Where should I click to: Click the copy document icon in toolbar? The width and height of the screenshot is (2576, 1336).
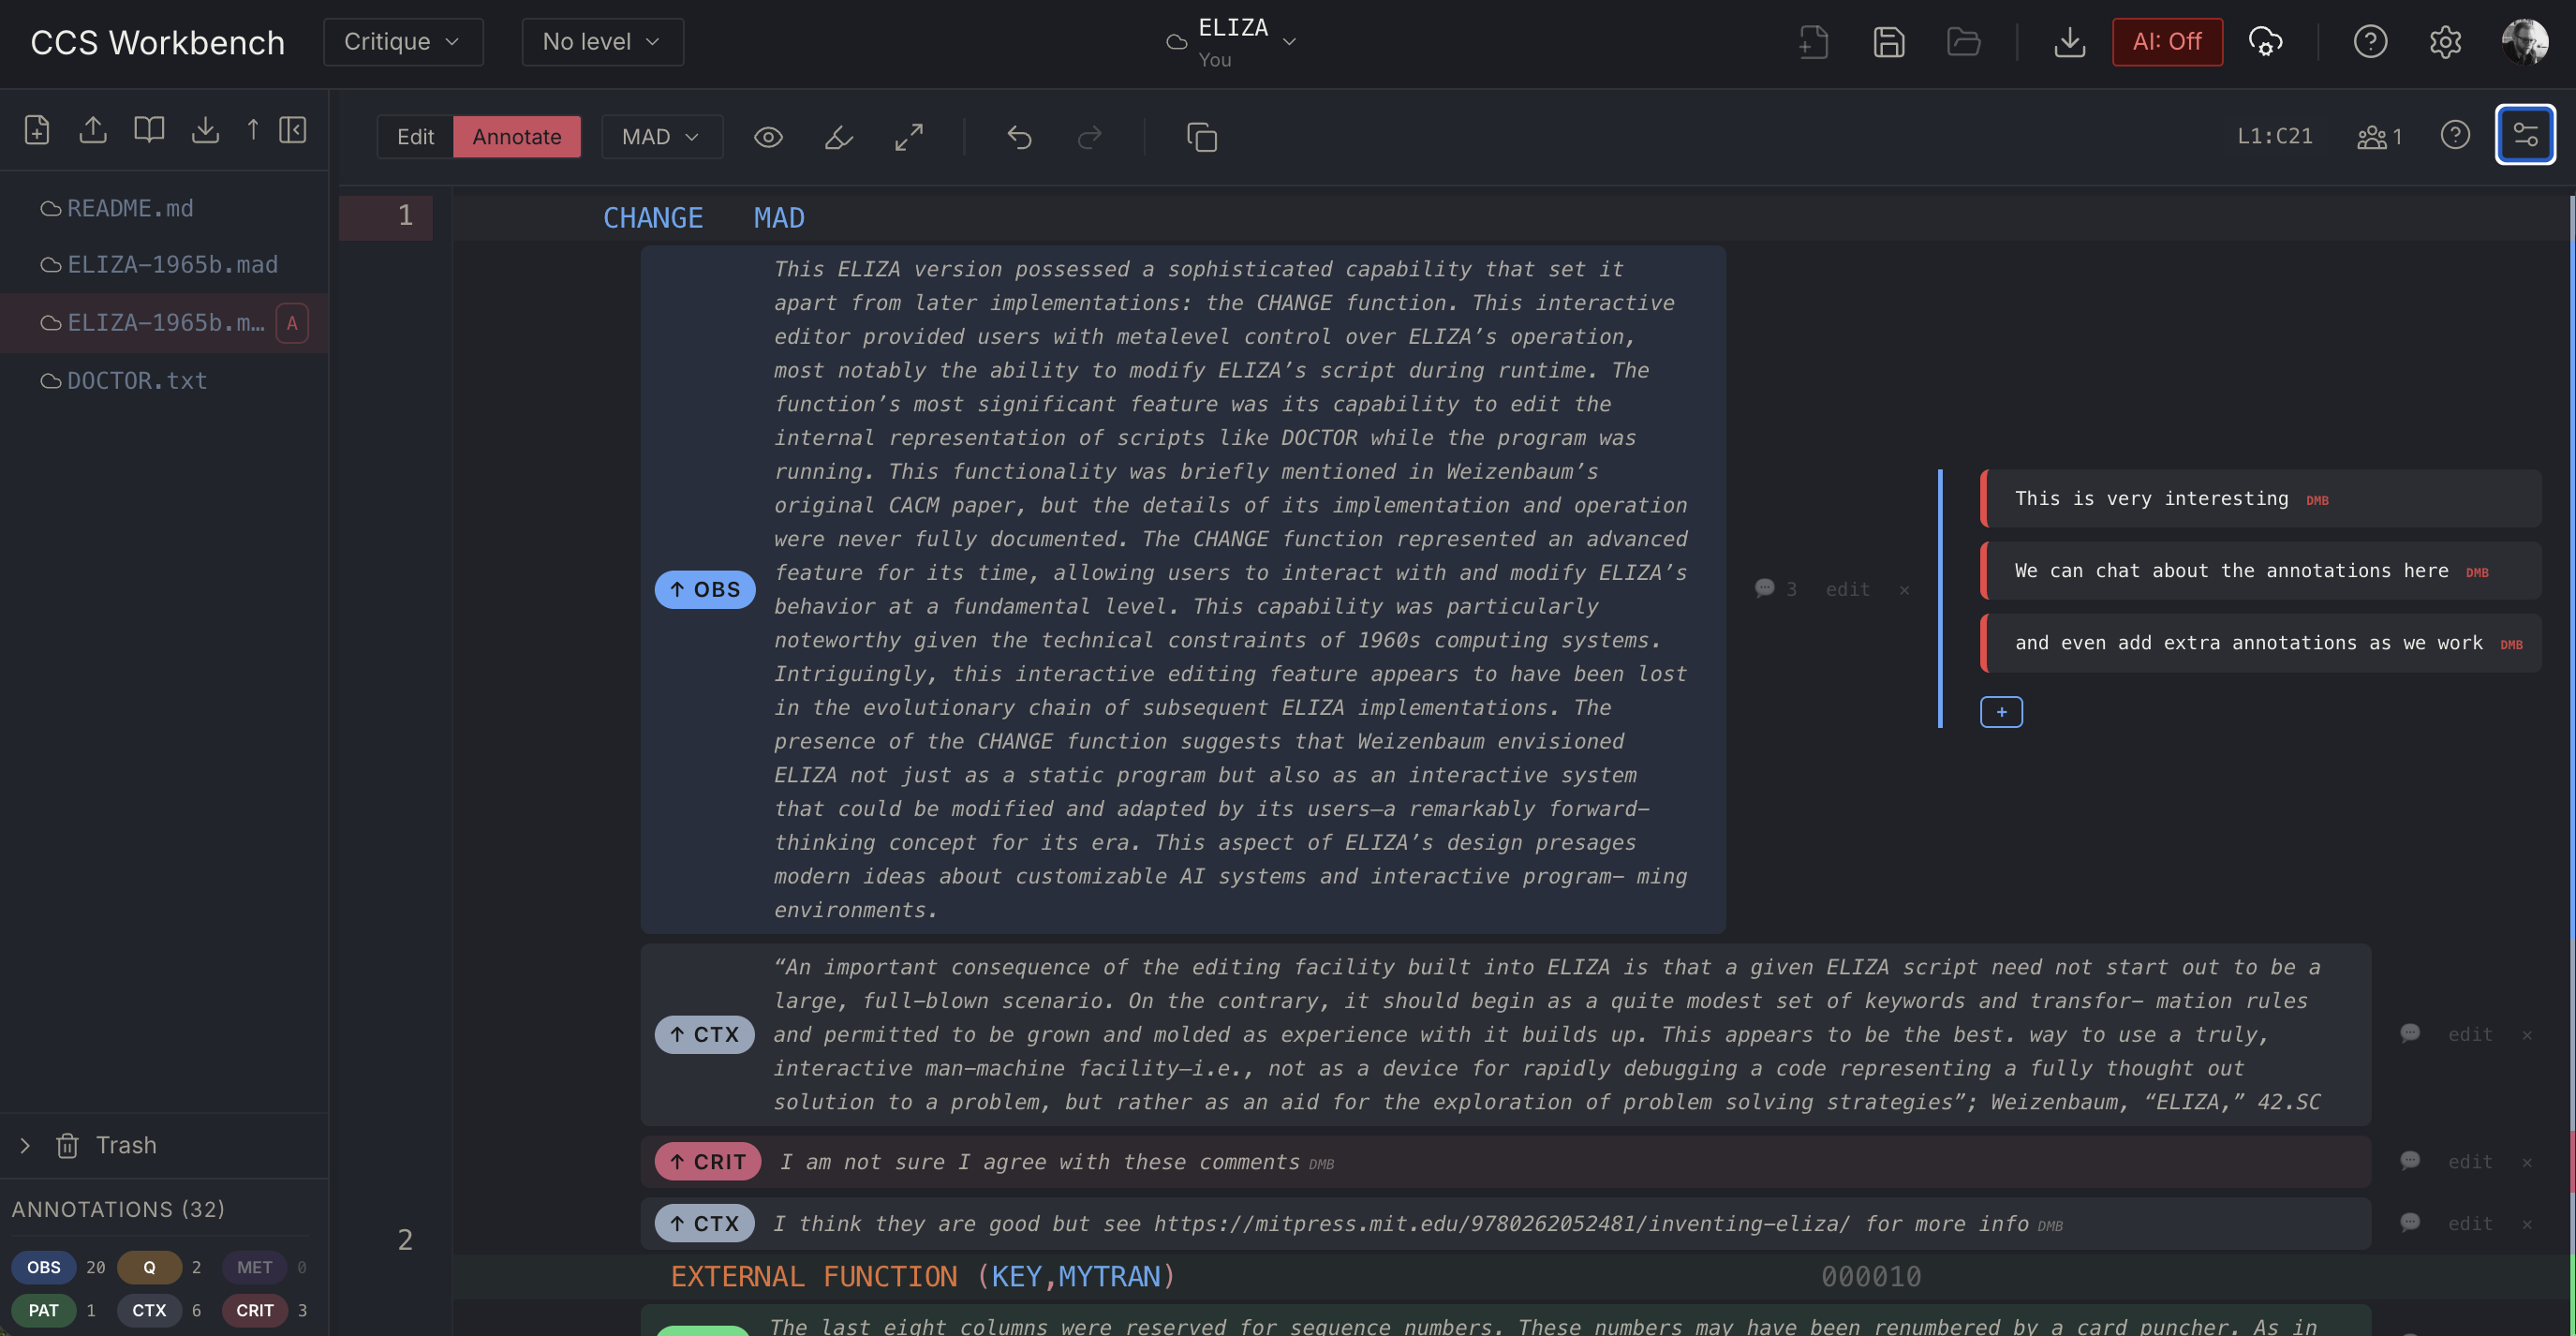pos(1201,137)
